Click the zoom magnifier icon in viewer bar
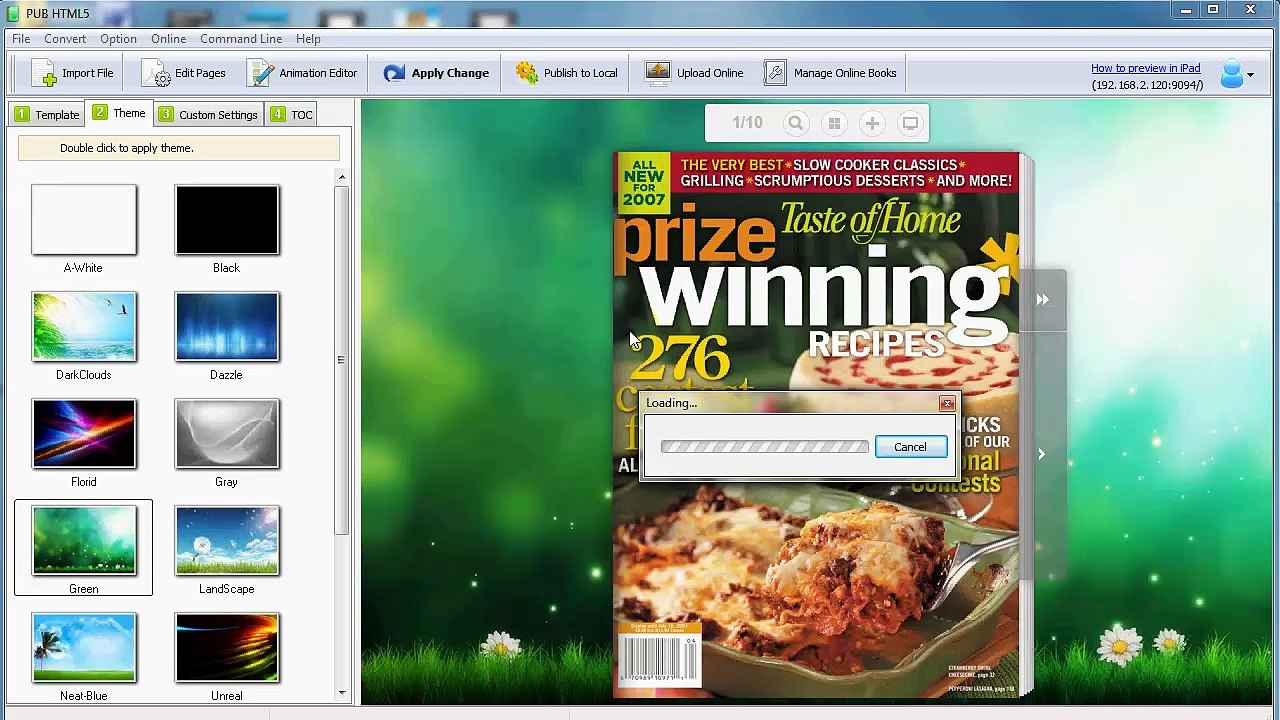 tap(796, 123)
